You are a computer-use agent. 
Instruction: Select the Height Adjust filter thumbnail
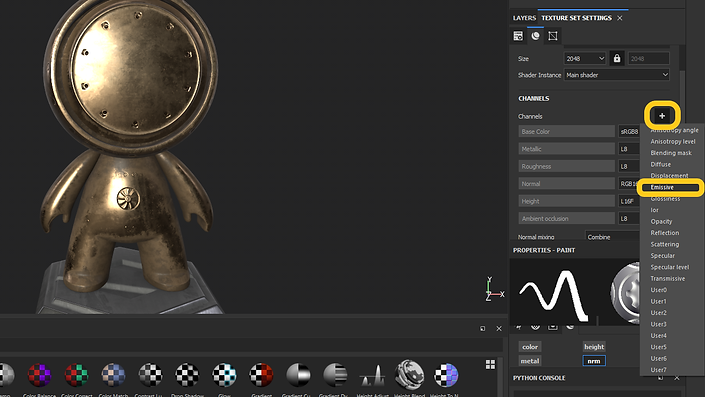click(x=372, y=375)
